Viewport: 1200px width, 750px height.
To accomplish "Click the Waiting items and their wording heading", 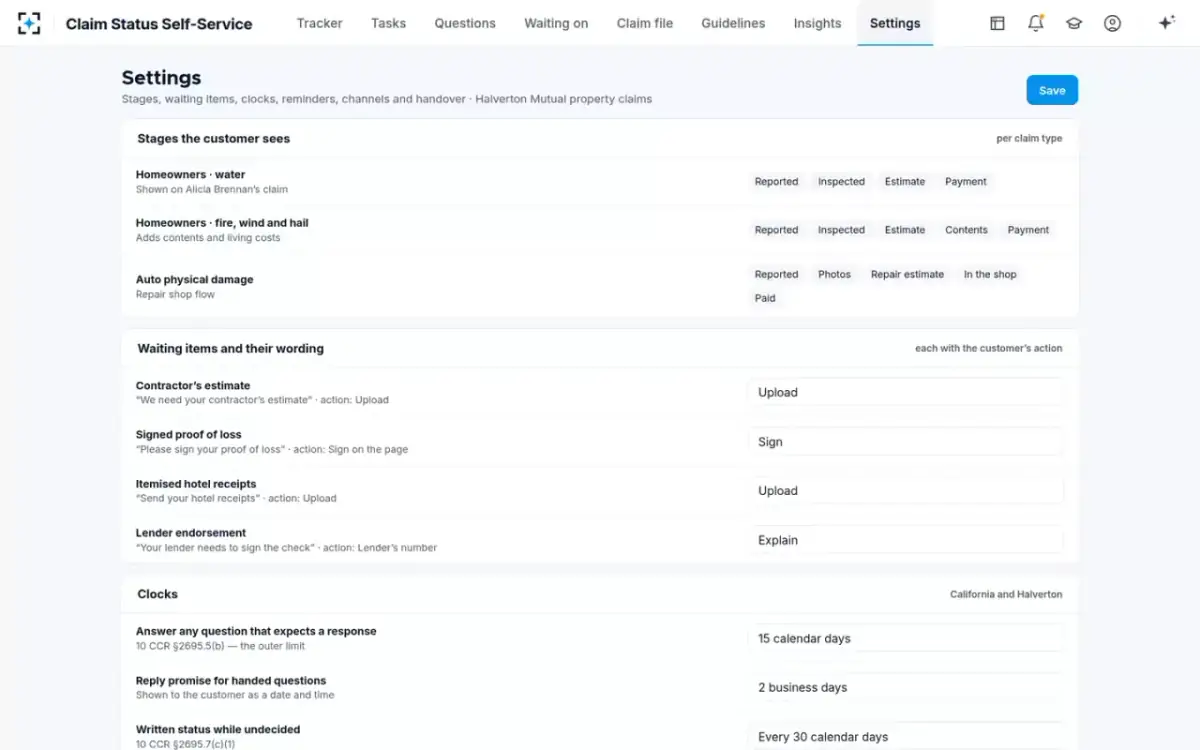I will coord(230,349).
